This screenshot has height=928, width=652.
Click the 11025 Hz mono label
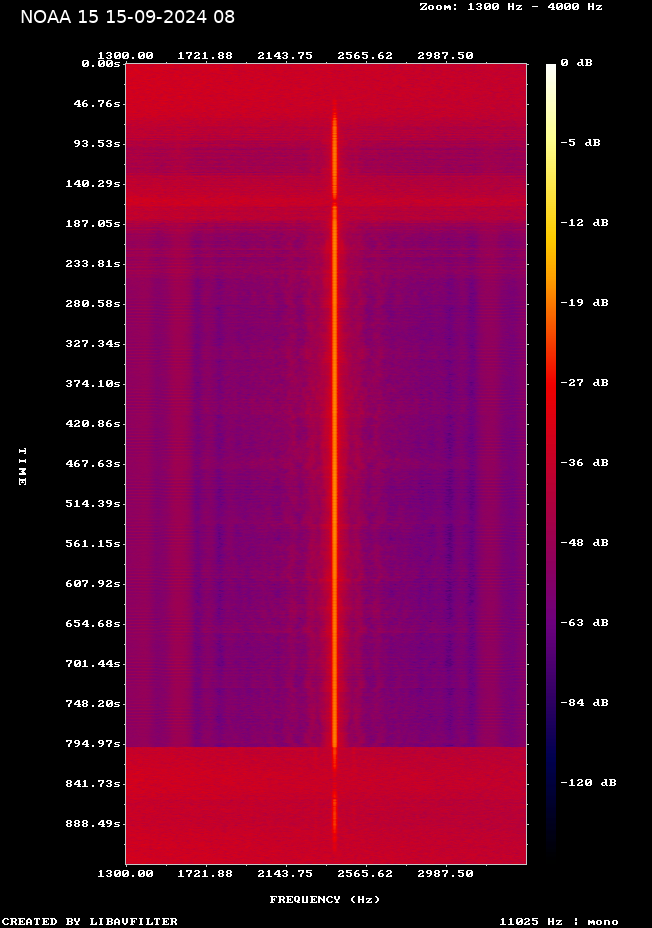click(559, 921)
